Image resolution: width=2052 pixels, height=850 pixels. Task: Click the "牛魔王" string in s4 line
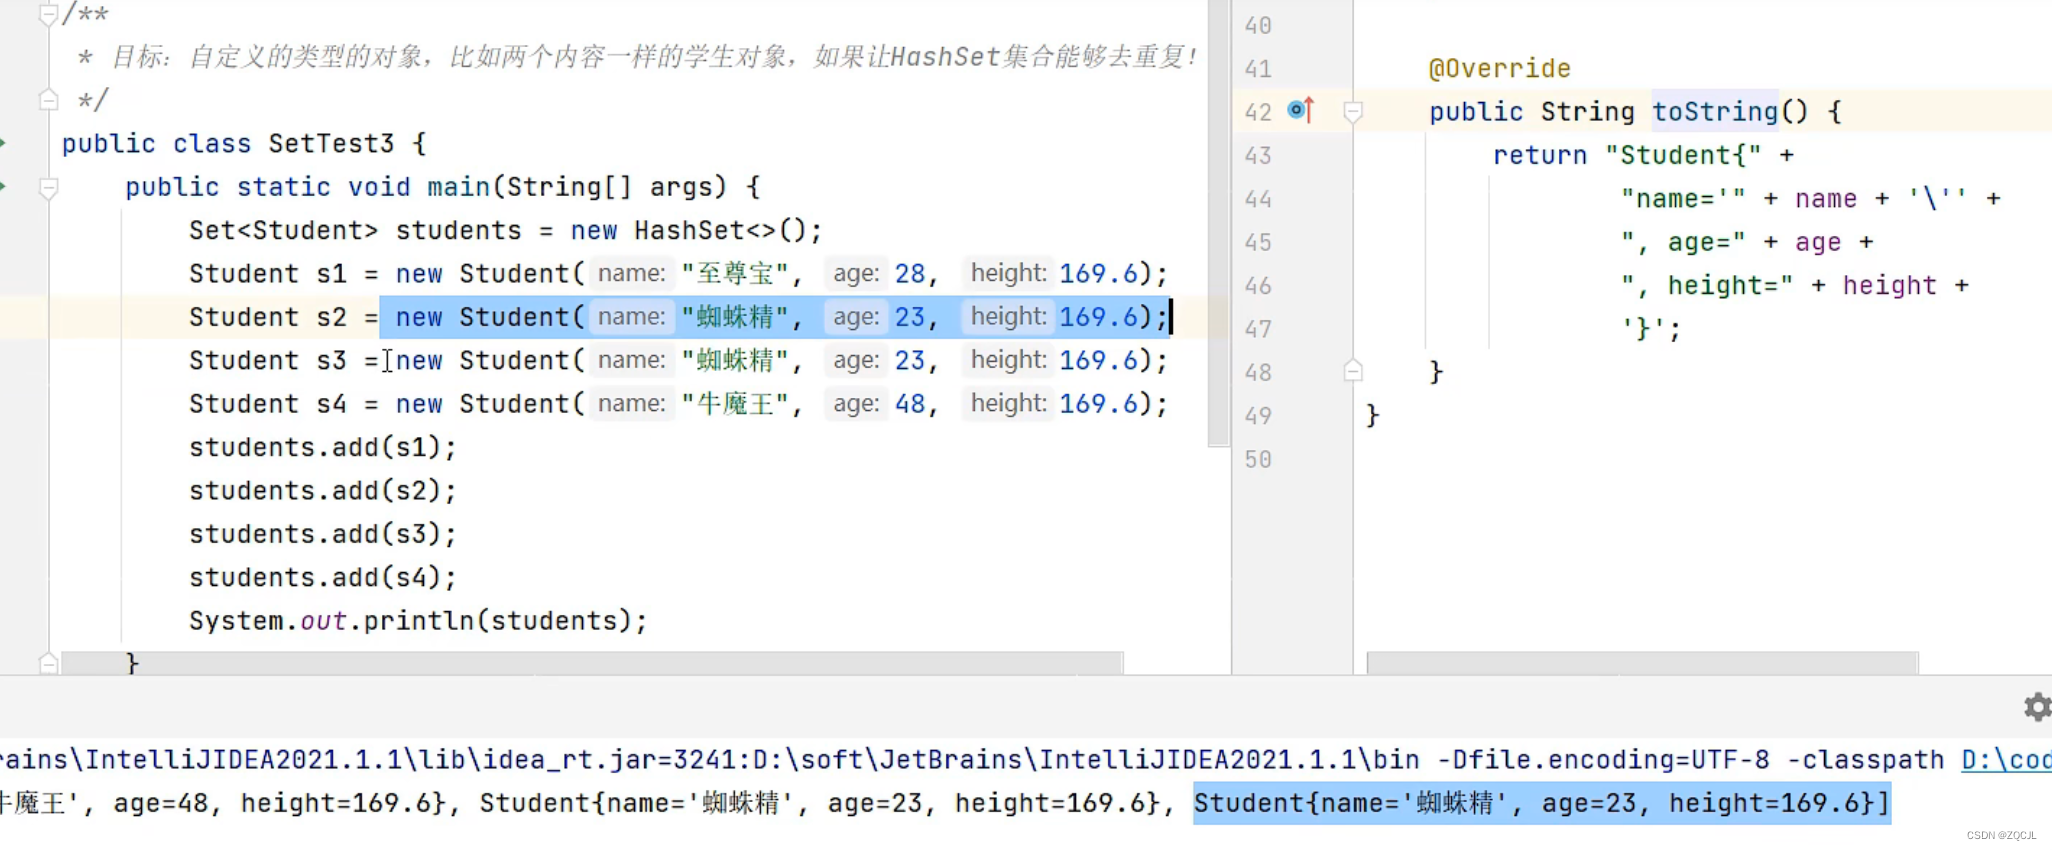735,404
